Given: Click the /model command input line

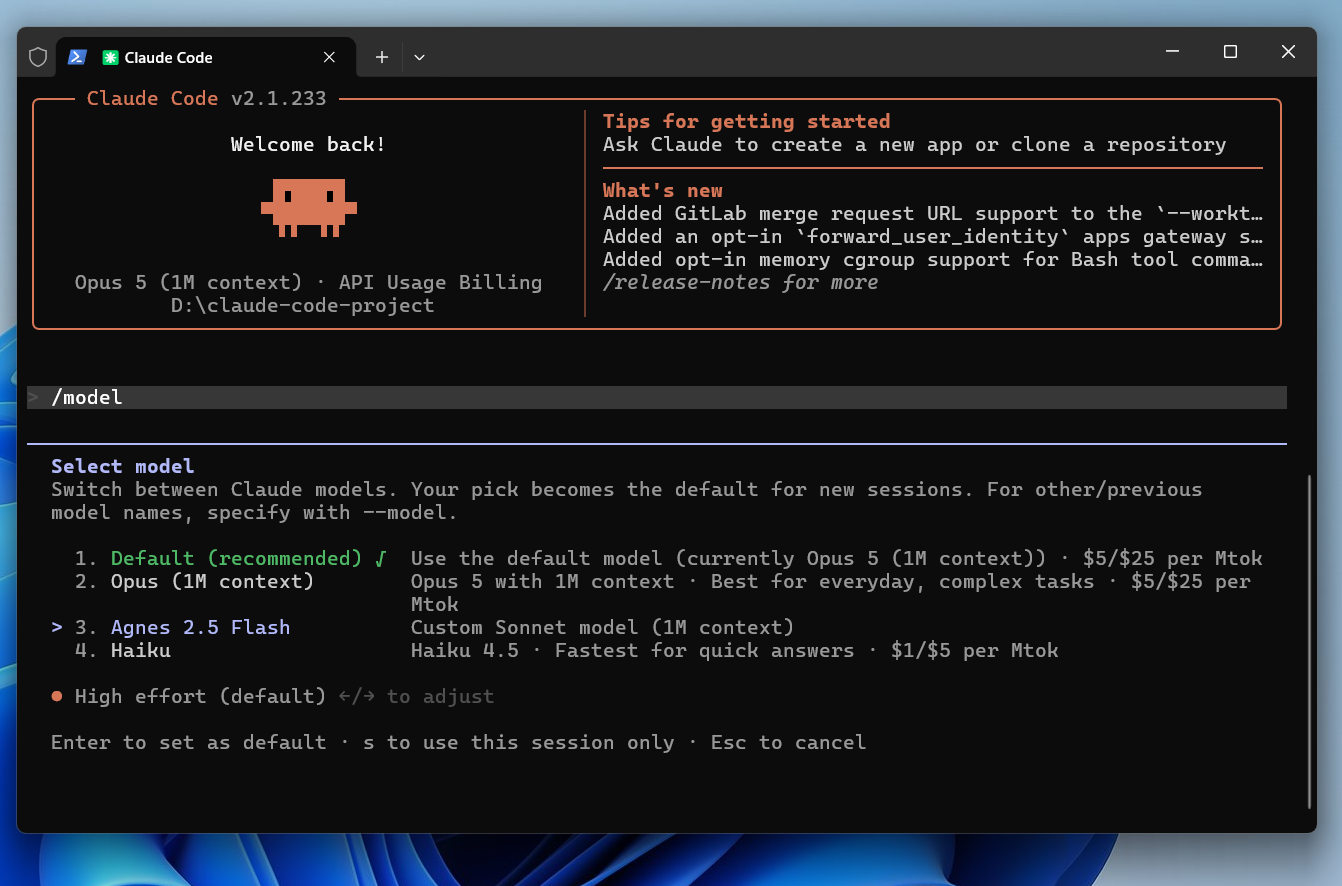Looking at the screenshot, I should coord(657,398).
